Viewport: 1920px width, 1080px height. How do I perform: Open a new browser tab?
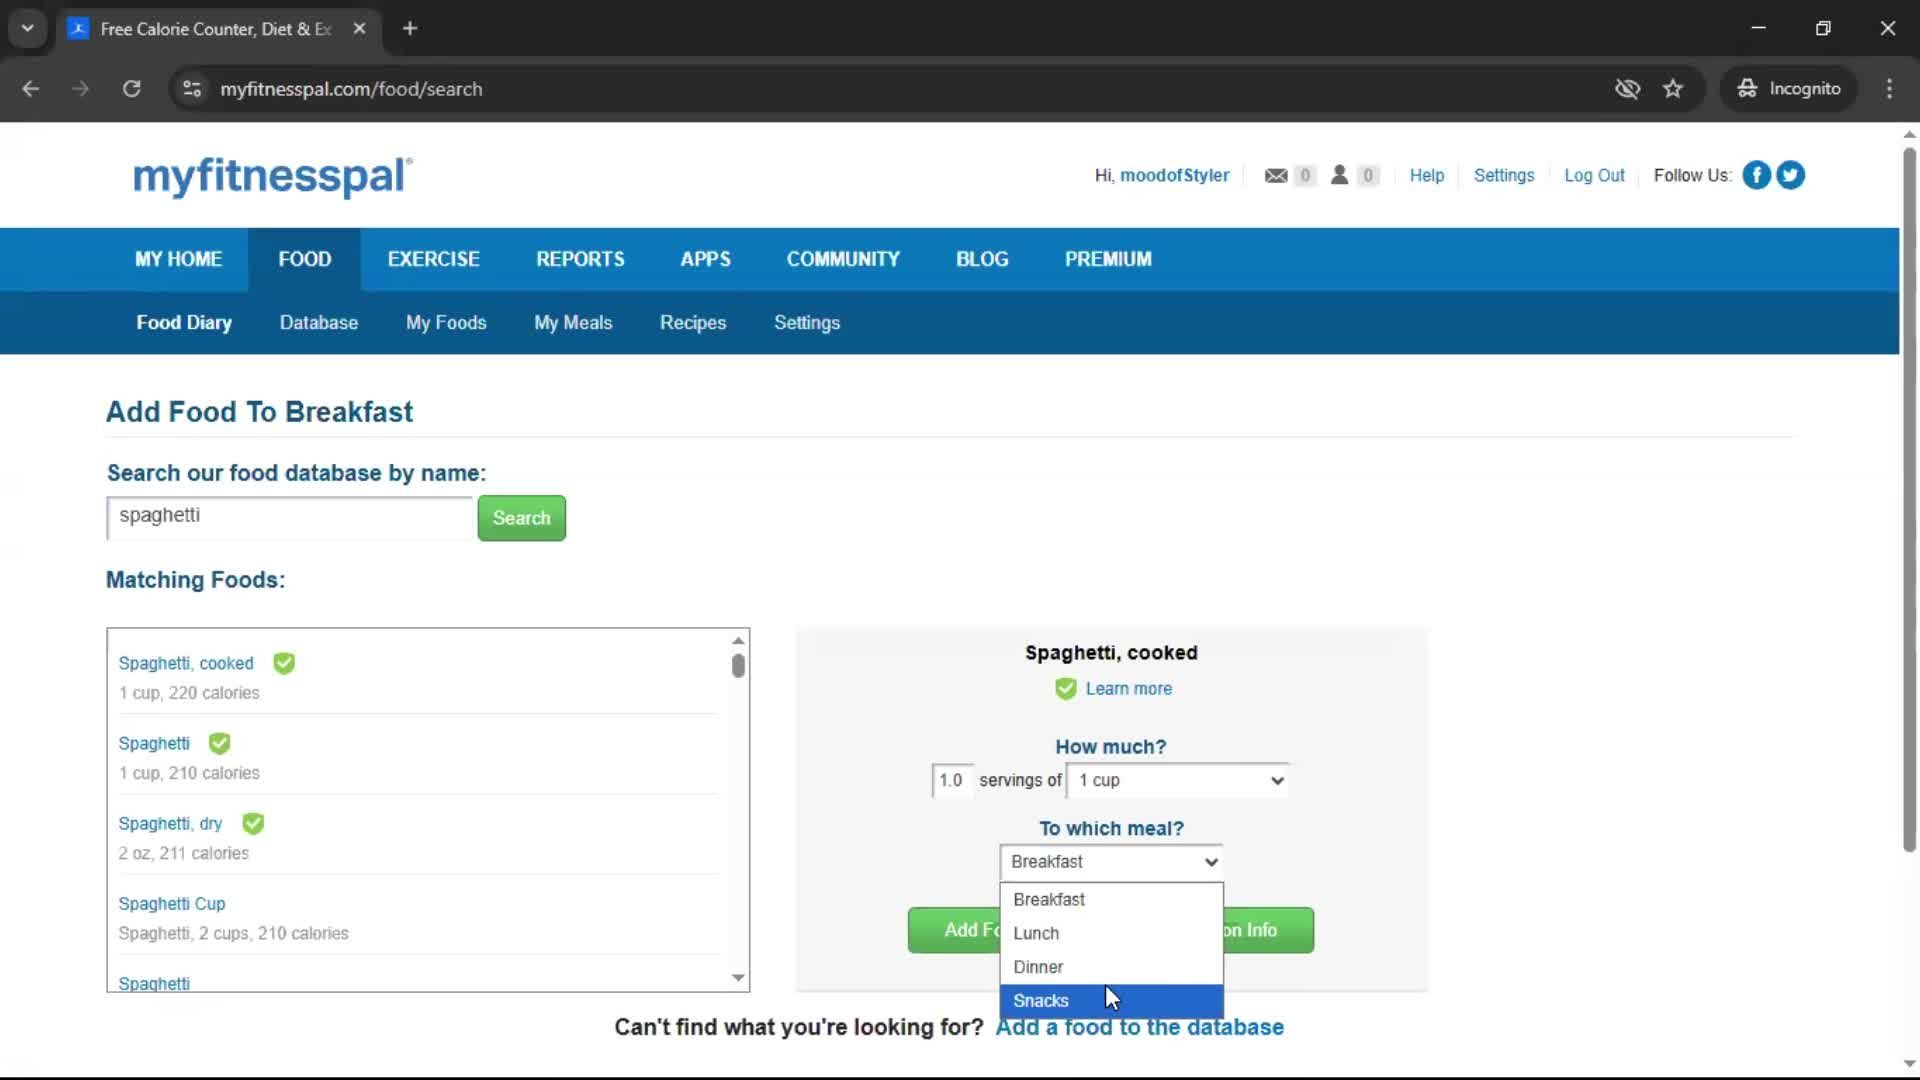point(410,28)
